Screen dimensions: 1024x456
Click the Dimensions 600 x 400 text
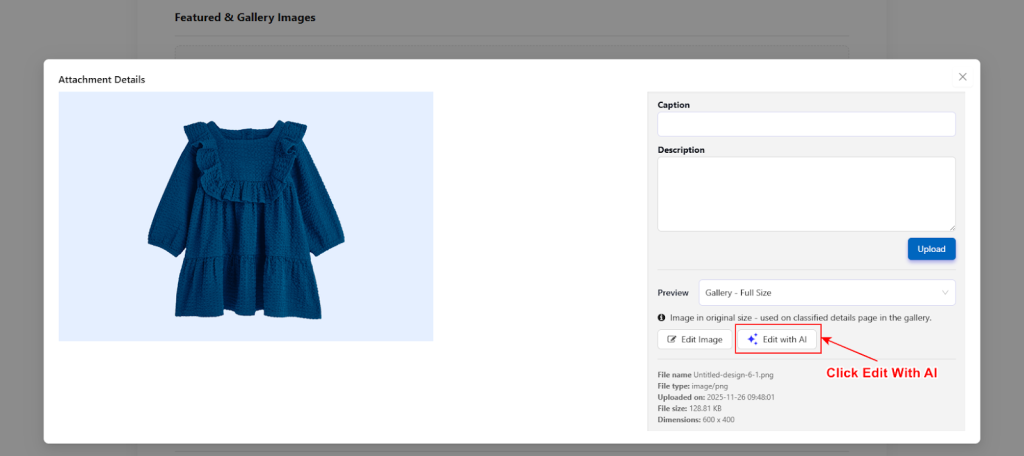click(x=696, y=419)
